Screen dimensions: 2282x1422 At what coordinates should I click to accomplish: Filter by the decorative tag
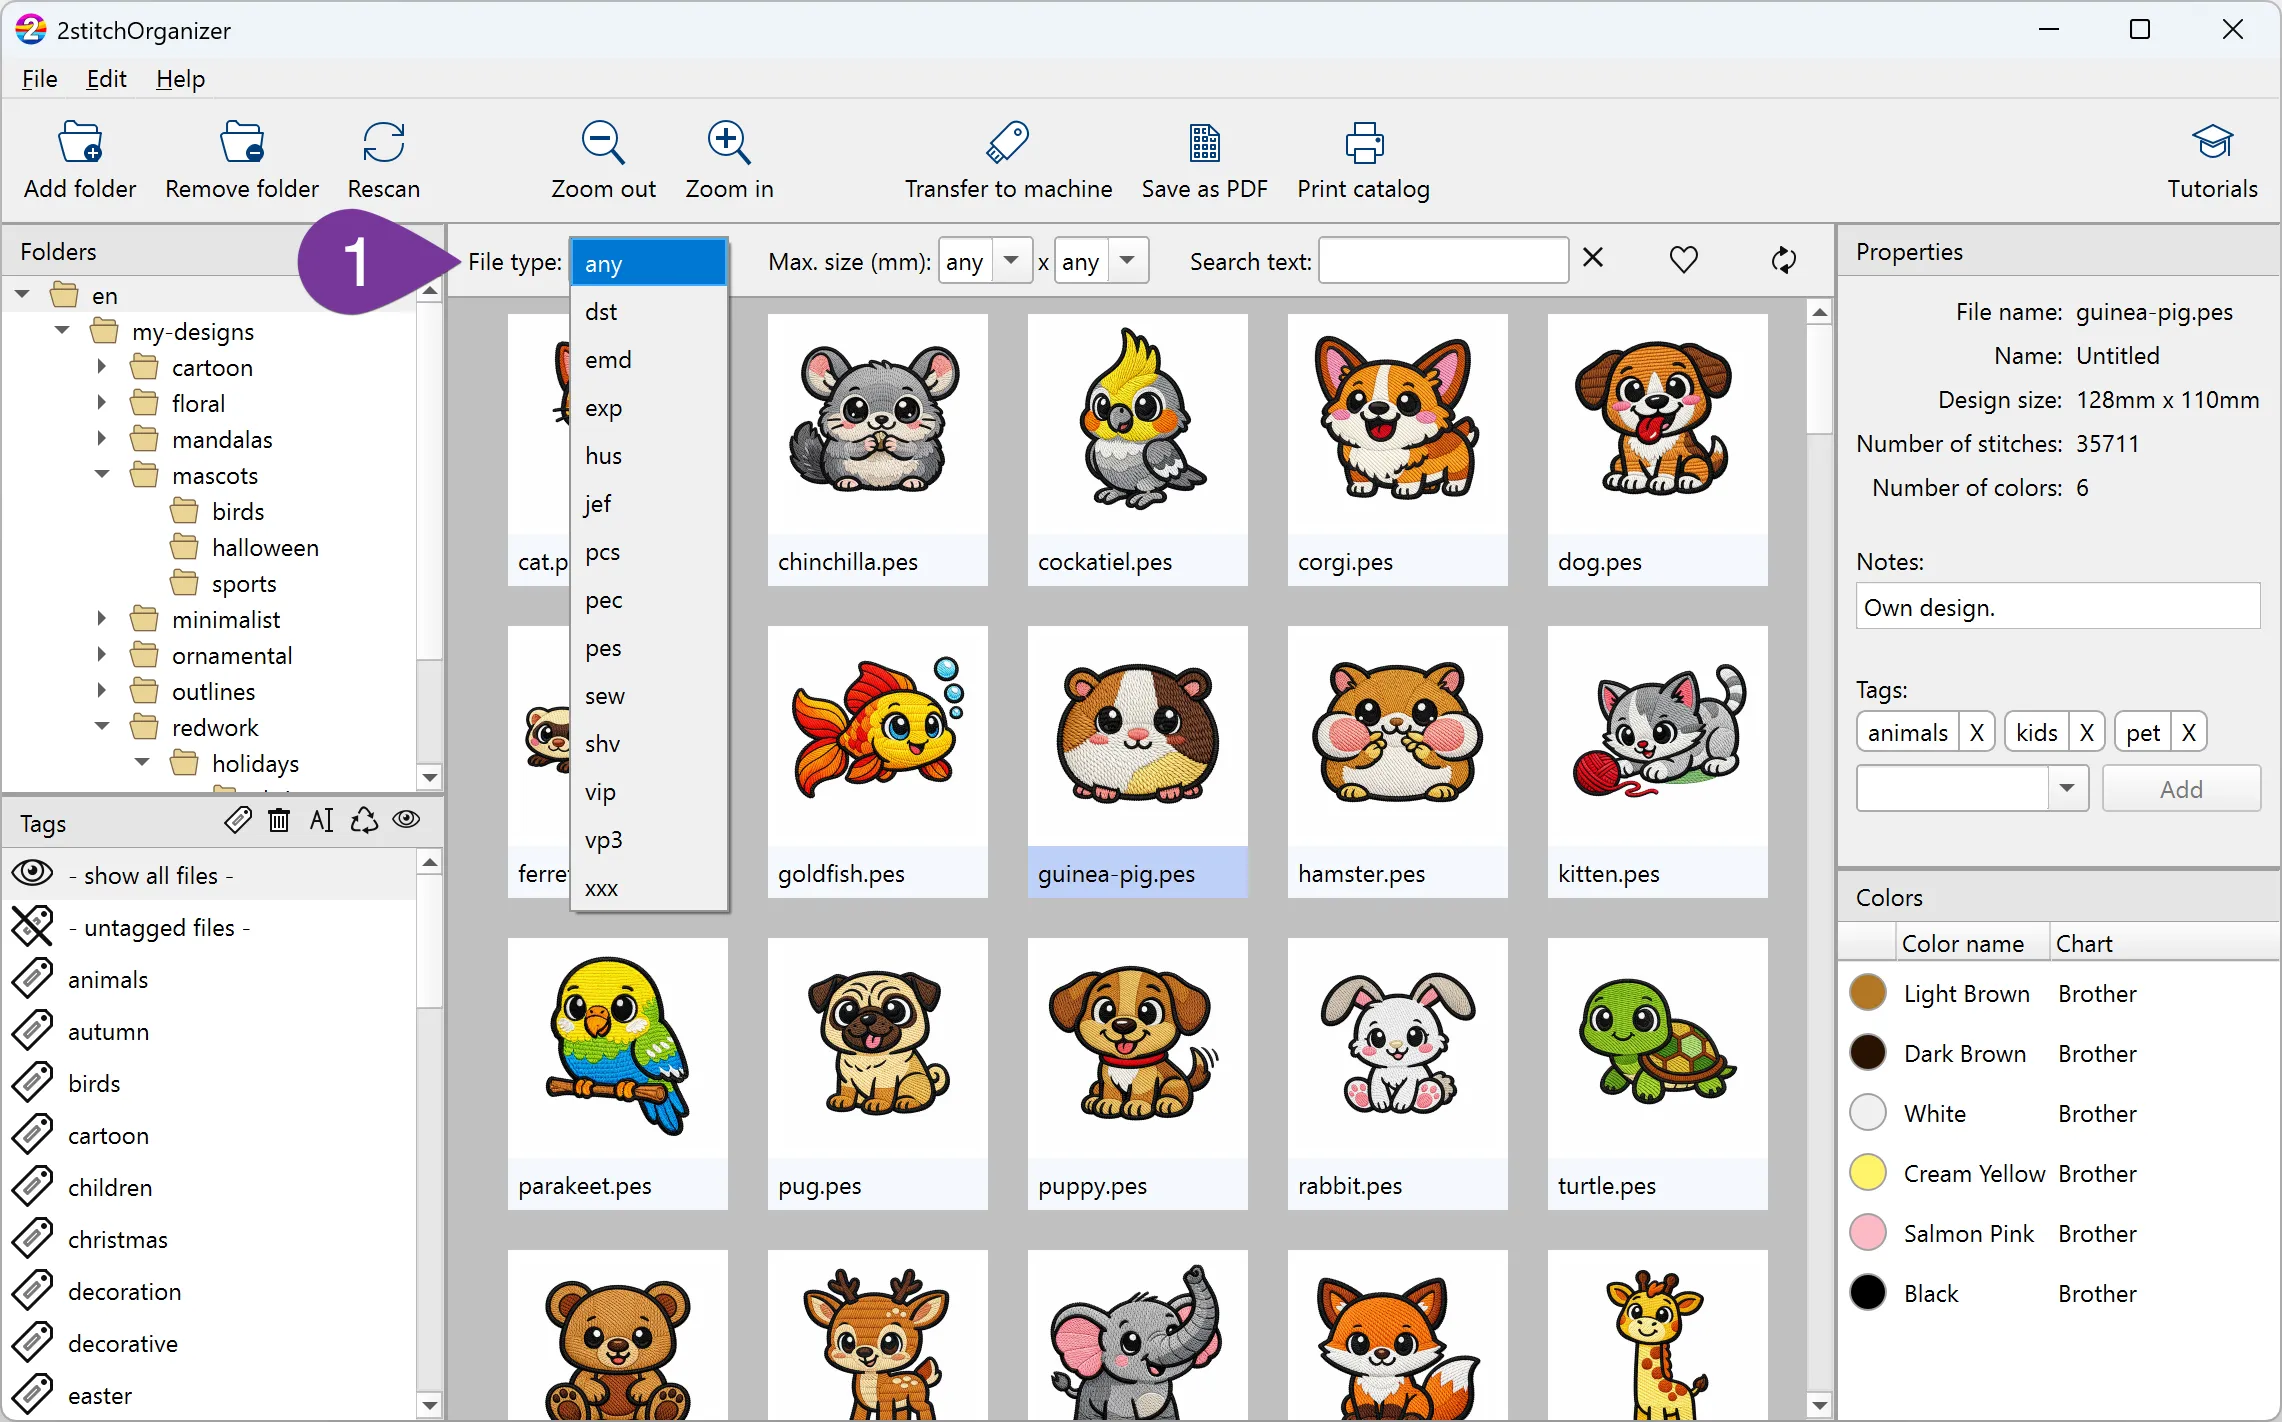coord(211,1343)
